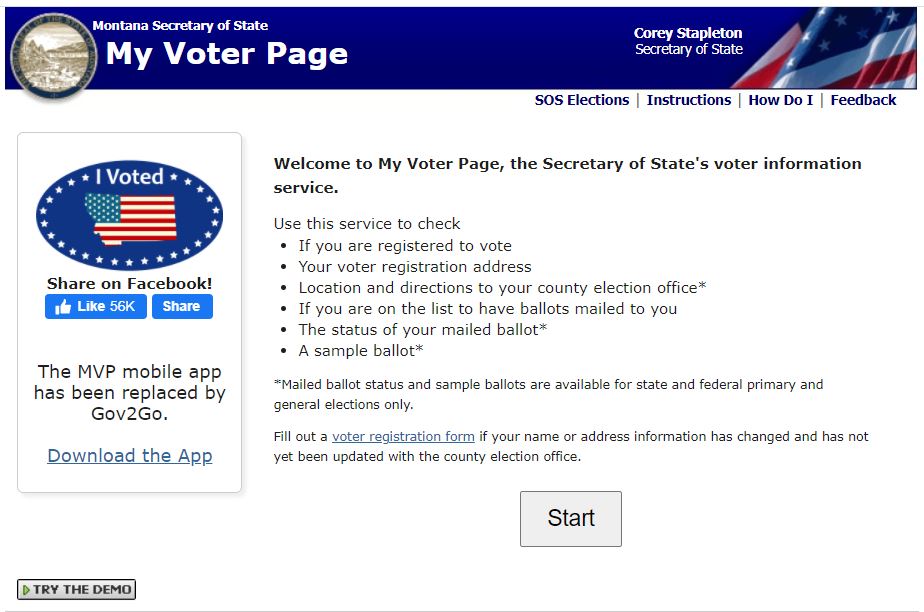Click the Welcome to My Voter Page heading

pos(567,176)
